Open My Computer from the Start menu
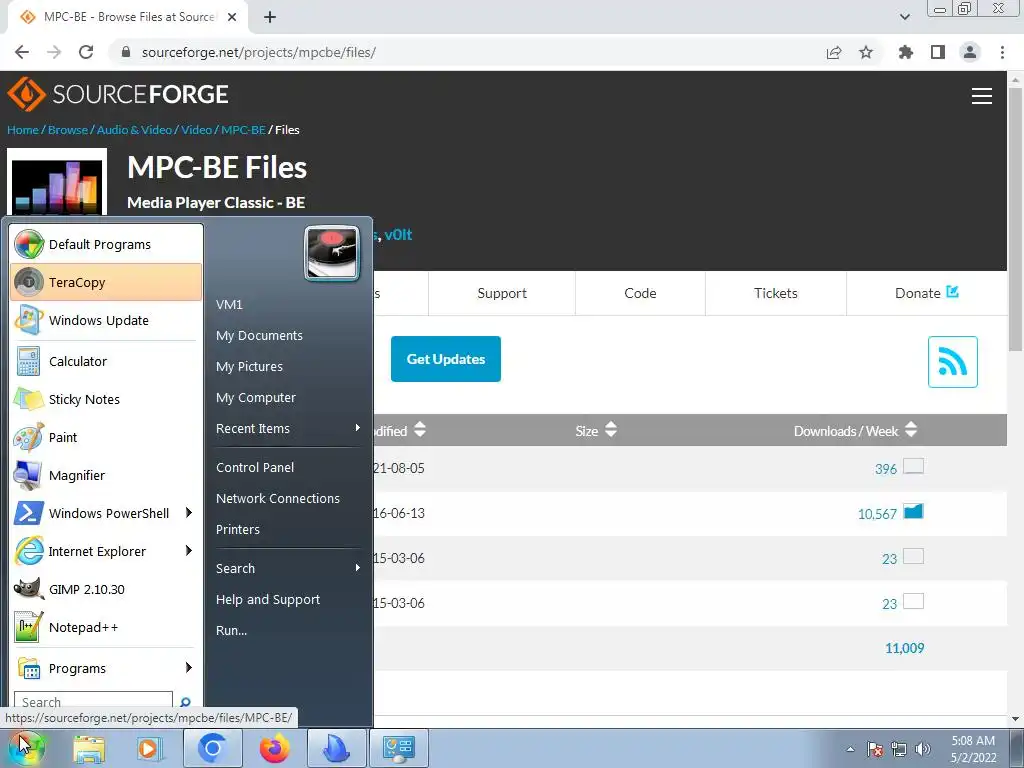Image resolution: width=1024 pixels, height=768 pixels. point(256,397)
